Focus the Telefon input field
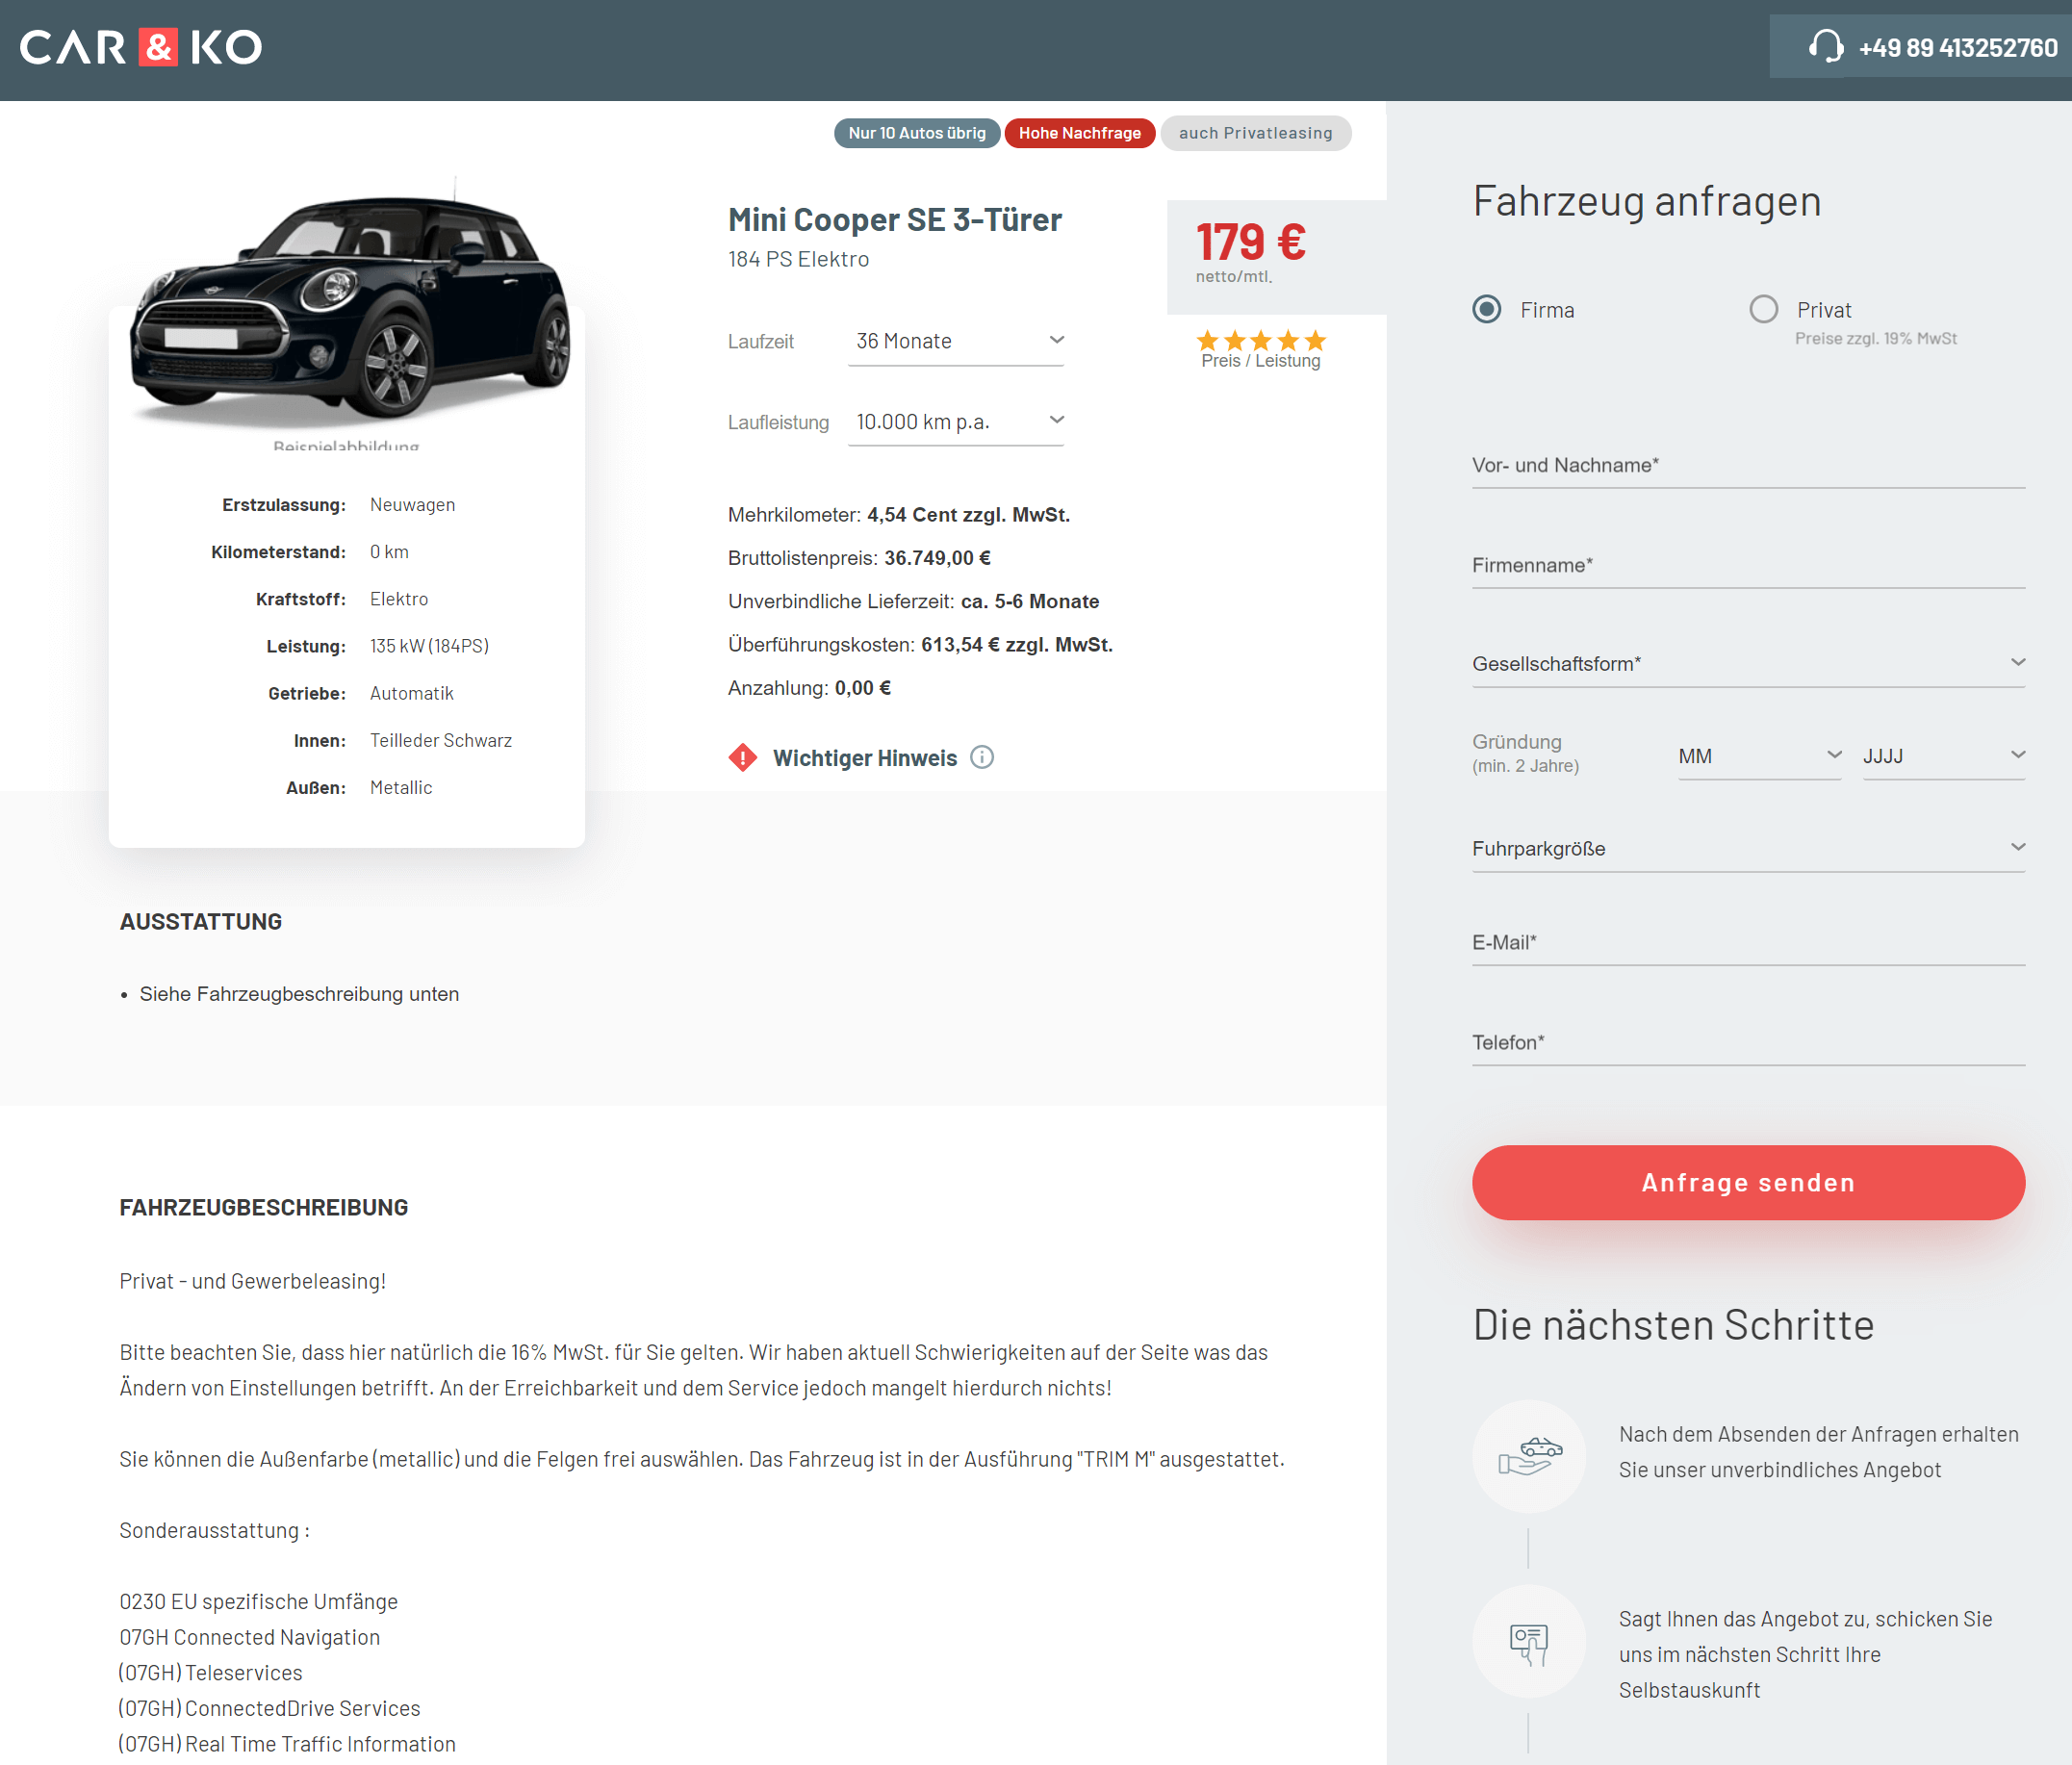The height and width of the screenshot is (1765, 2072). (1748, 1042)
